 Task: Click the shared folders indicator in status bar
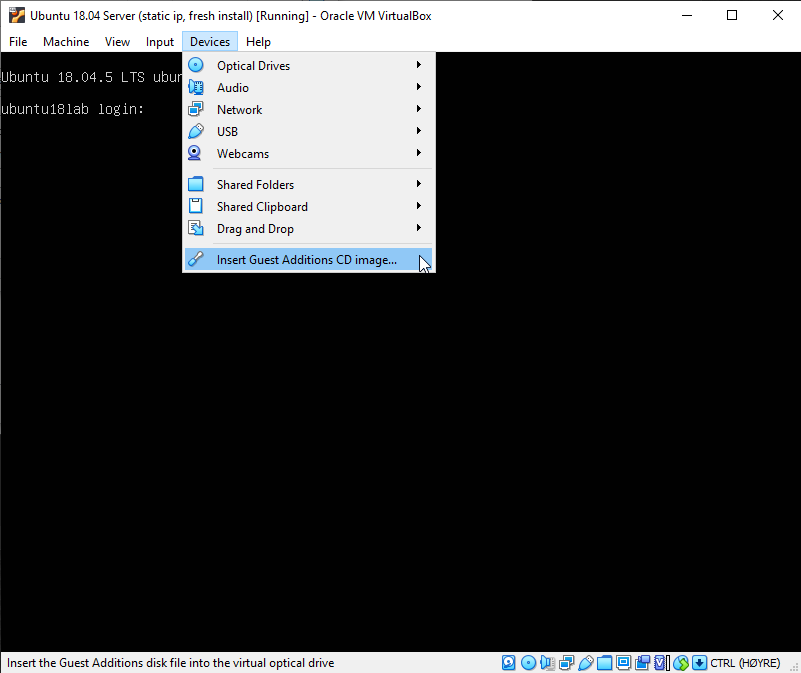[x=604, y=663]
